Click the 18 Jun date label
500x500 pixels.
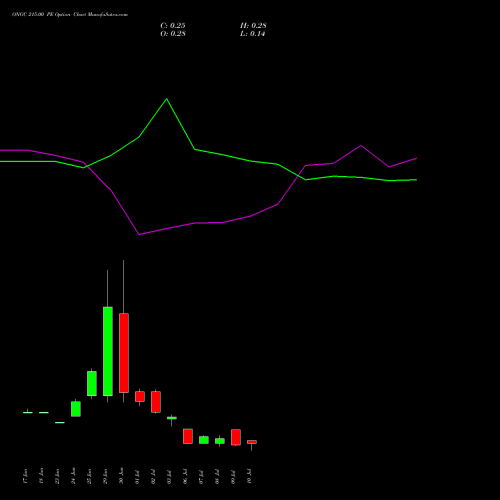tap(41, 476)
